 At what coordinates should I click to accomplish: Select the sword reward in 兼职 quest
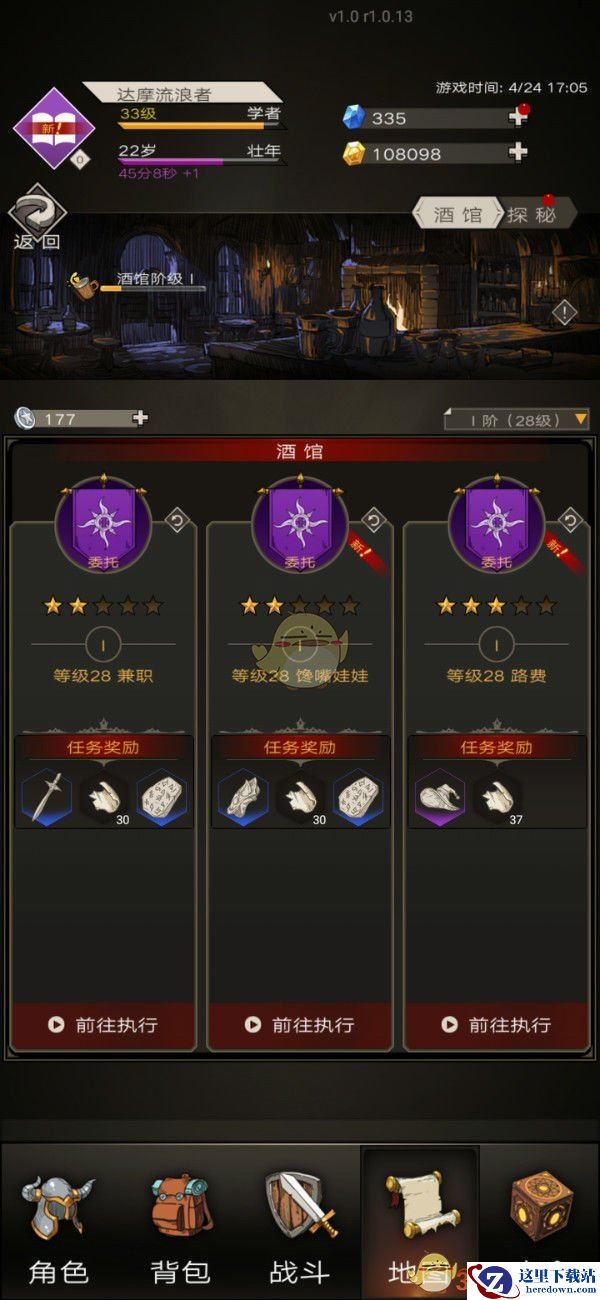pos(47,798)
